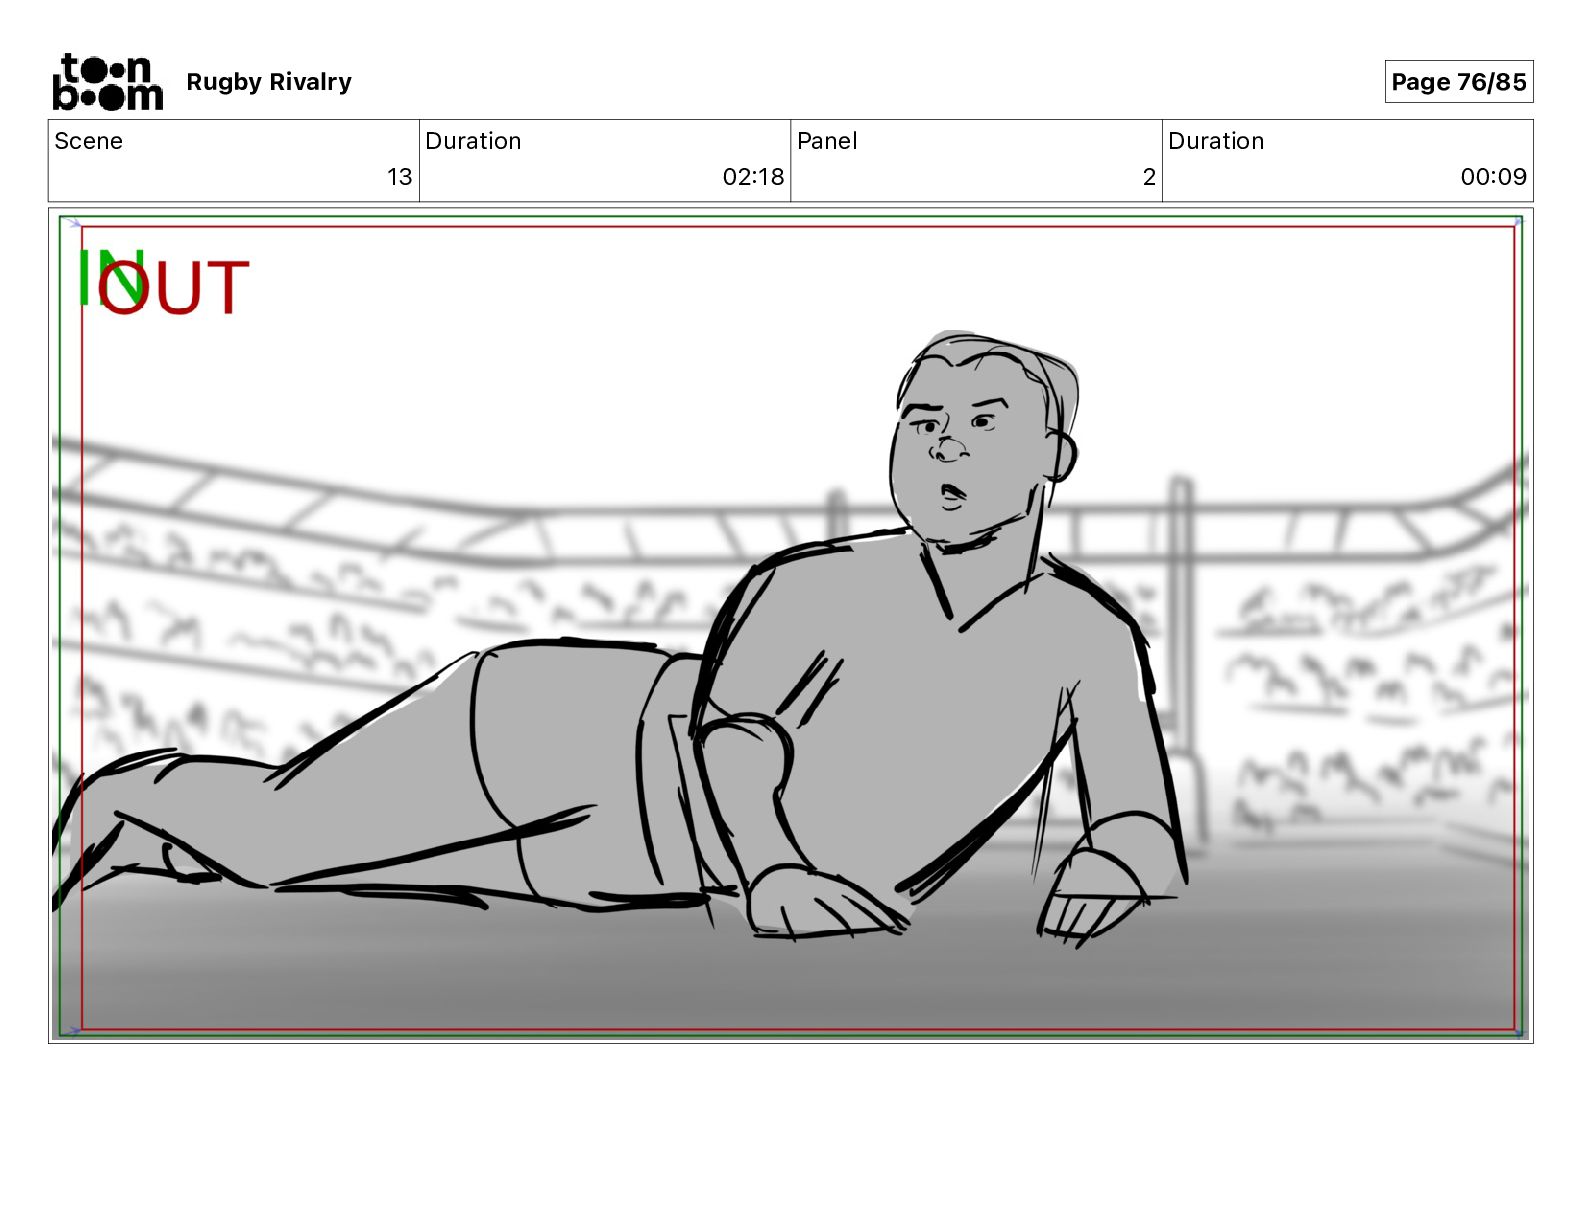Click the Page 76/85 indicator box
This screenshot has height=1224, width=1584.
1458,82
